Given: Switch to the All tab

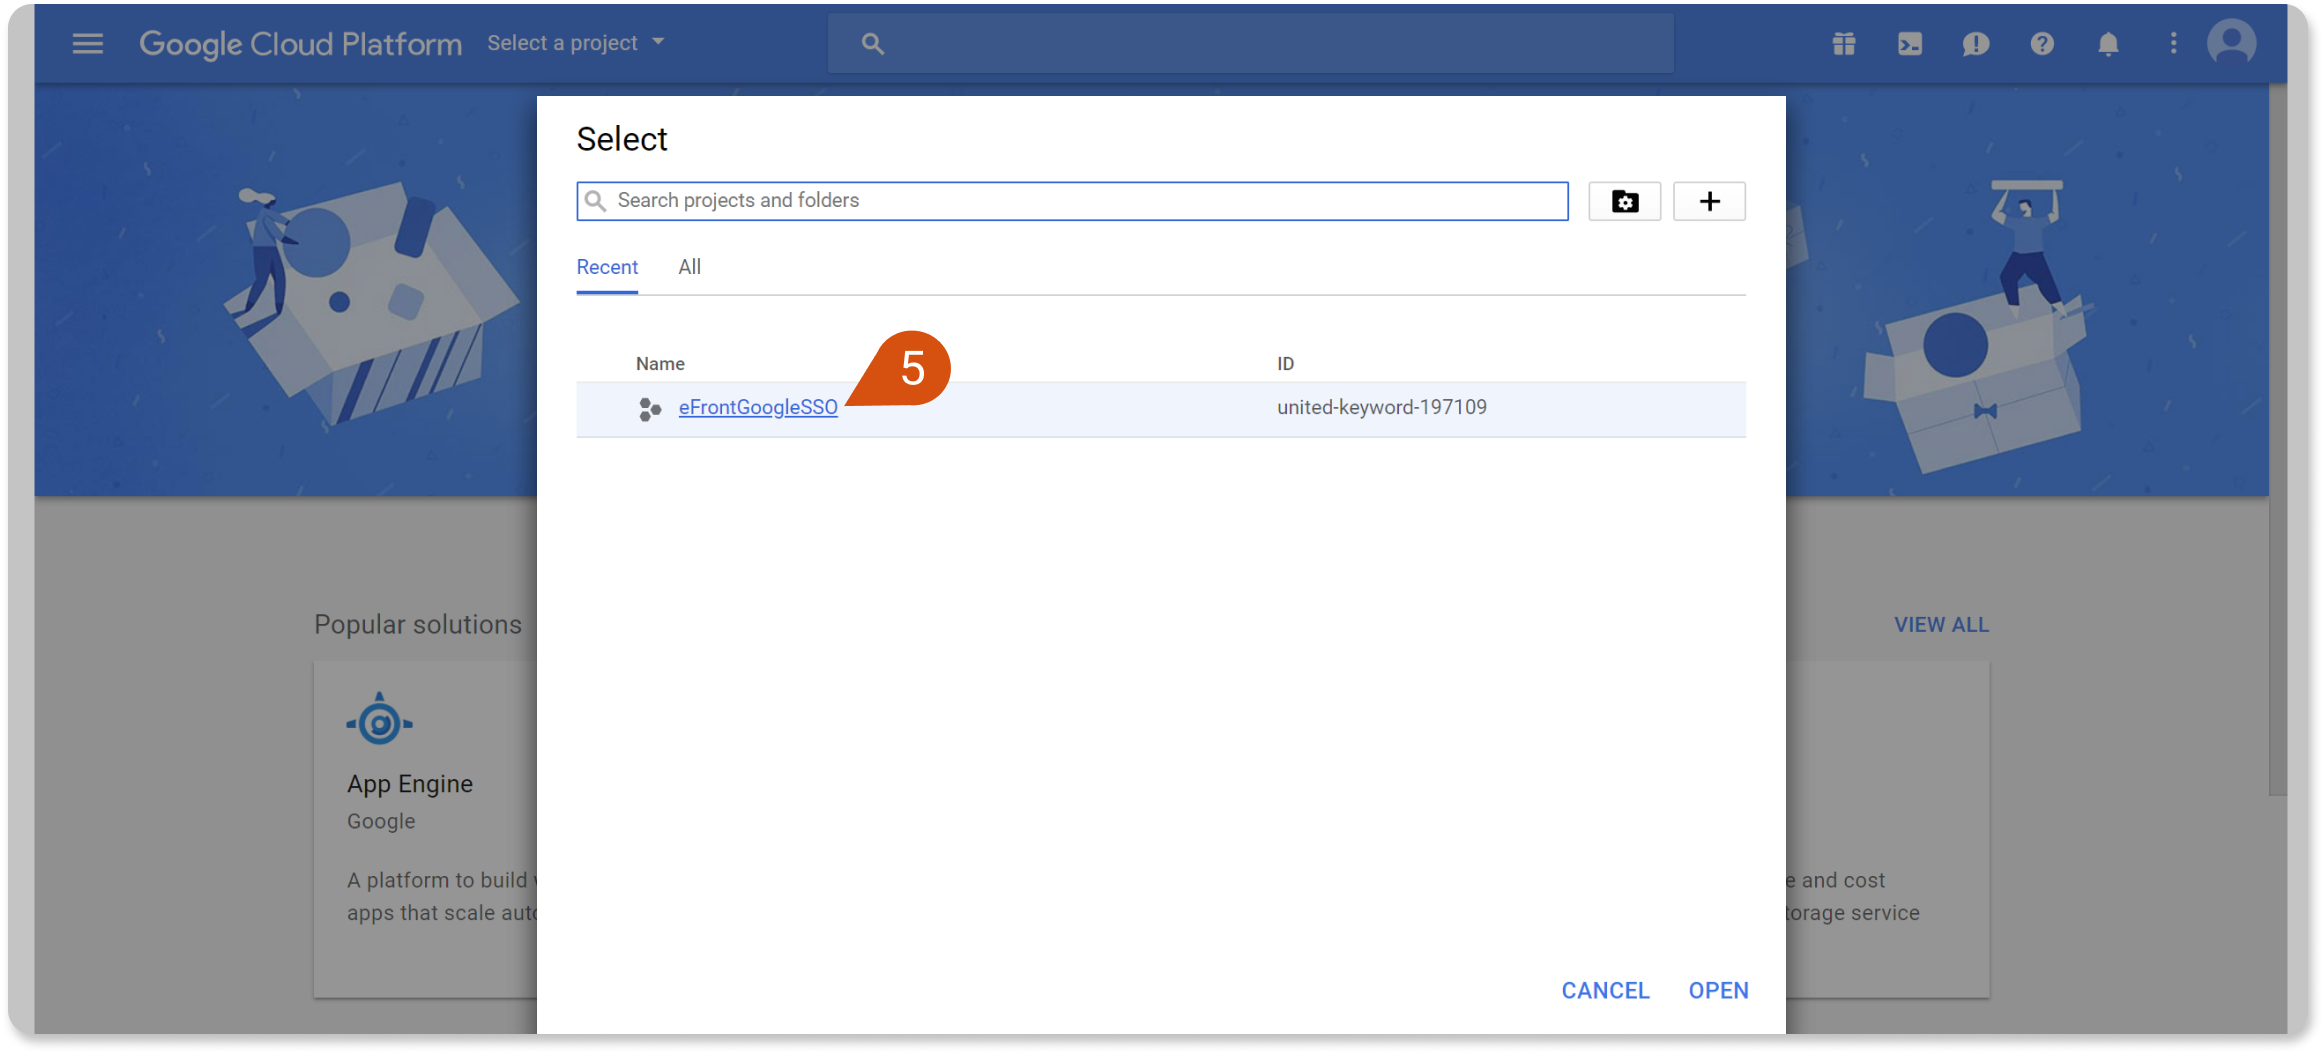Looking at the screenshot, I should click(689, 267).
